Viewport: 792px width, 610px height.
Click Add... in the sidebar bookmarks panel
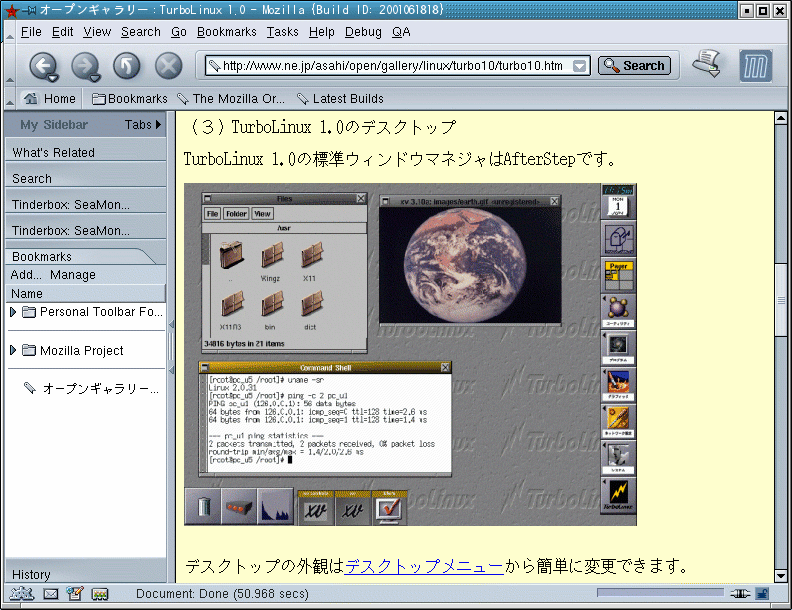tap(26, 275)
